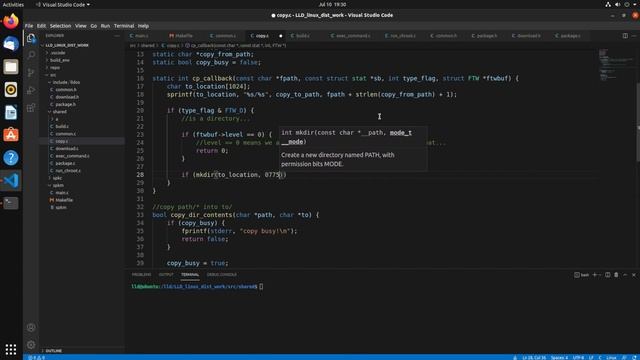
Task: Open the Search view in activity bar
Action: pos(31,55)
